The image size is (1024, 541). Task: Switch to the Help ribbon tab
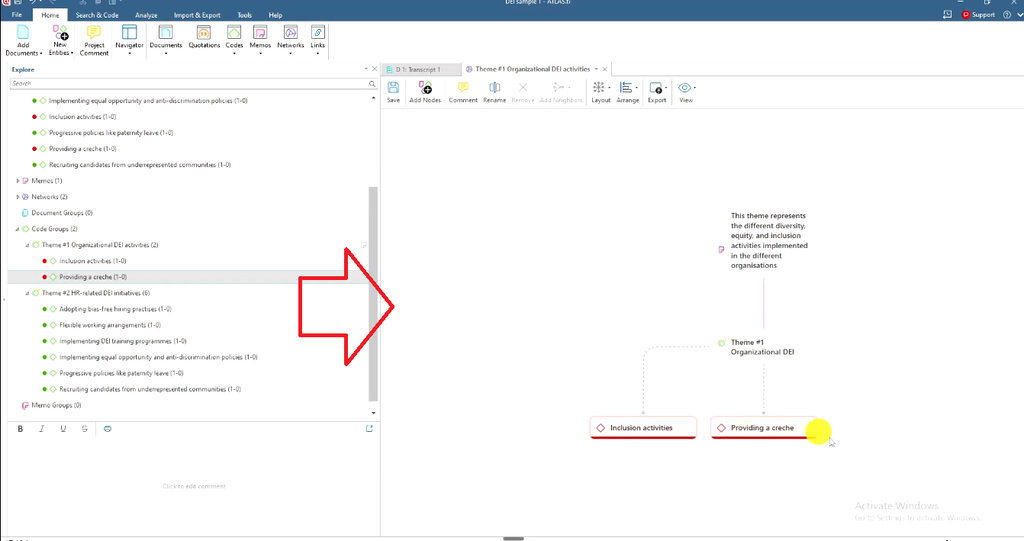click(276, 15)
